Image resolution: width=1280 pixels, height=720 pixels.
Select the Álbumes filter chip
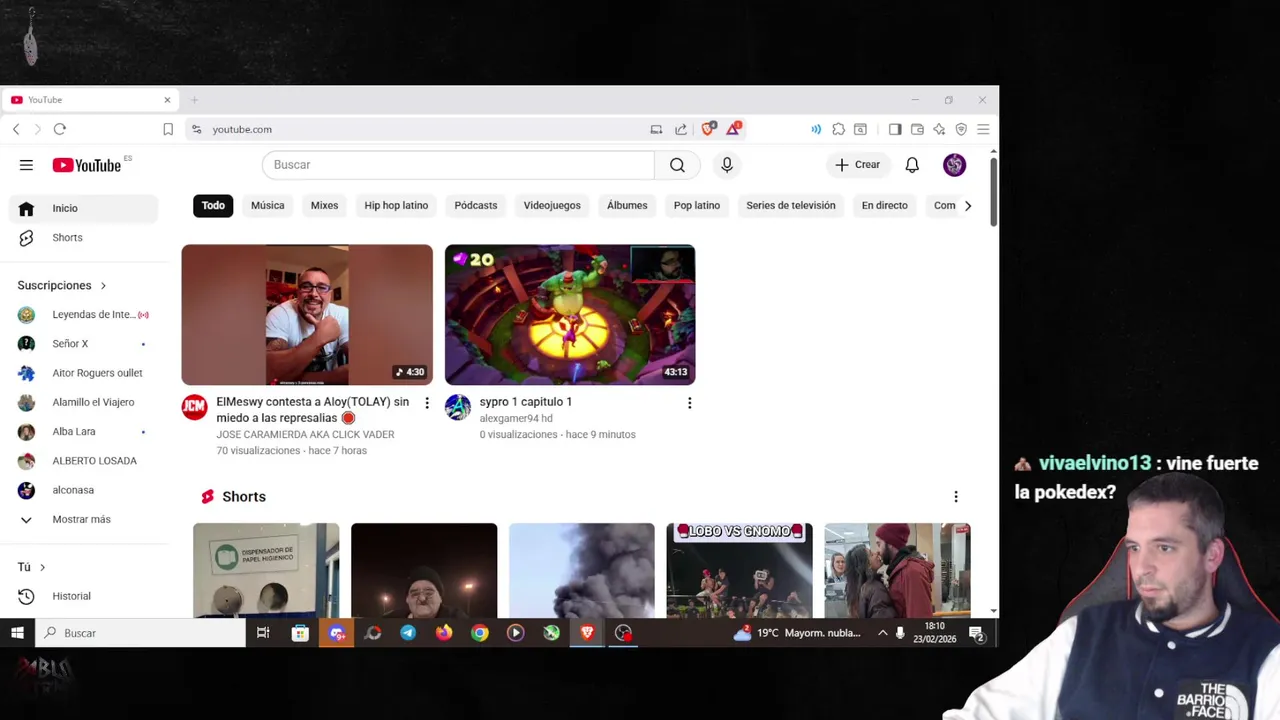tap(627, 205)
